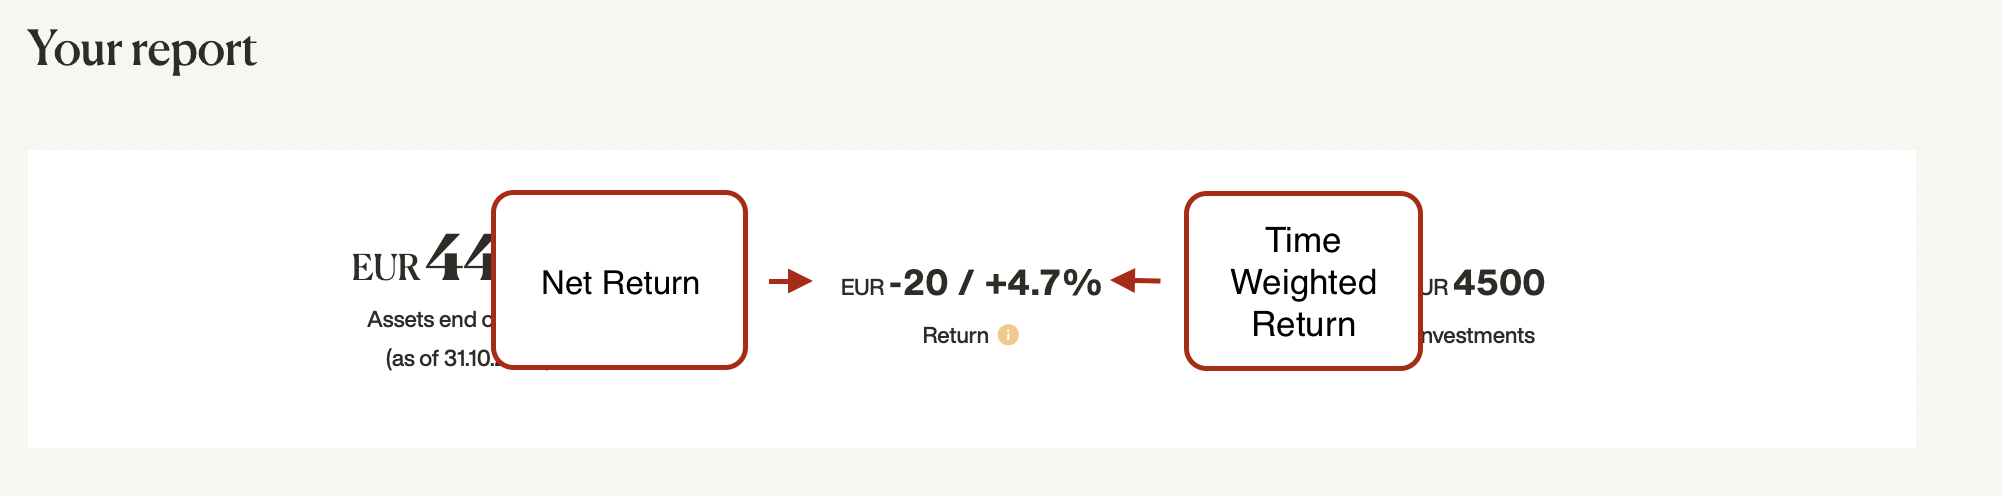Screen dimensions: 2002x496
Task: Click the as of 31.10 date text
Action: [x=440, y=358]
